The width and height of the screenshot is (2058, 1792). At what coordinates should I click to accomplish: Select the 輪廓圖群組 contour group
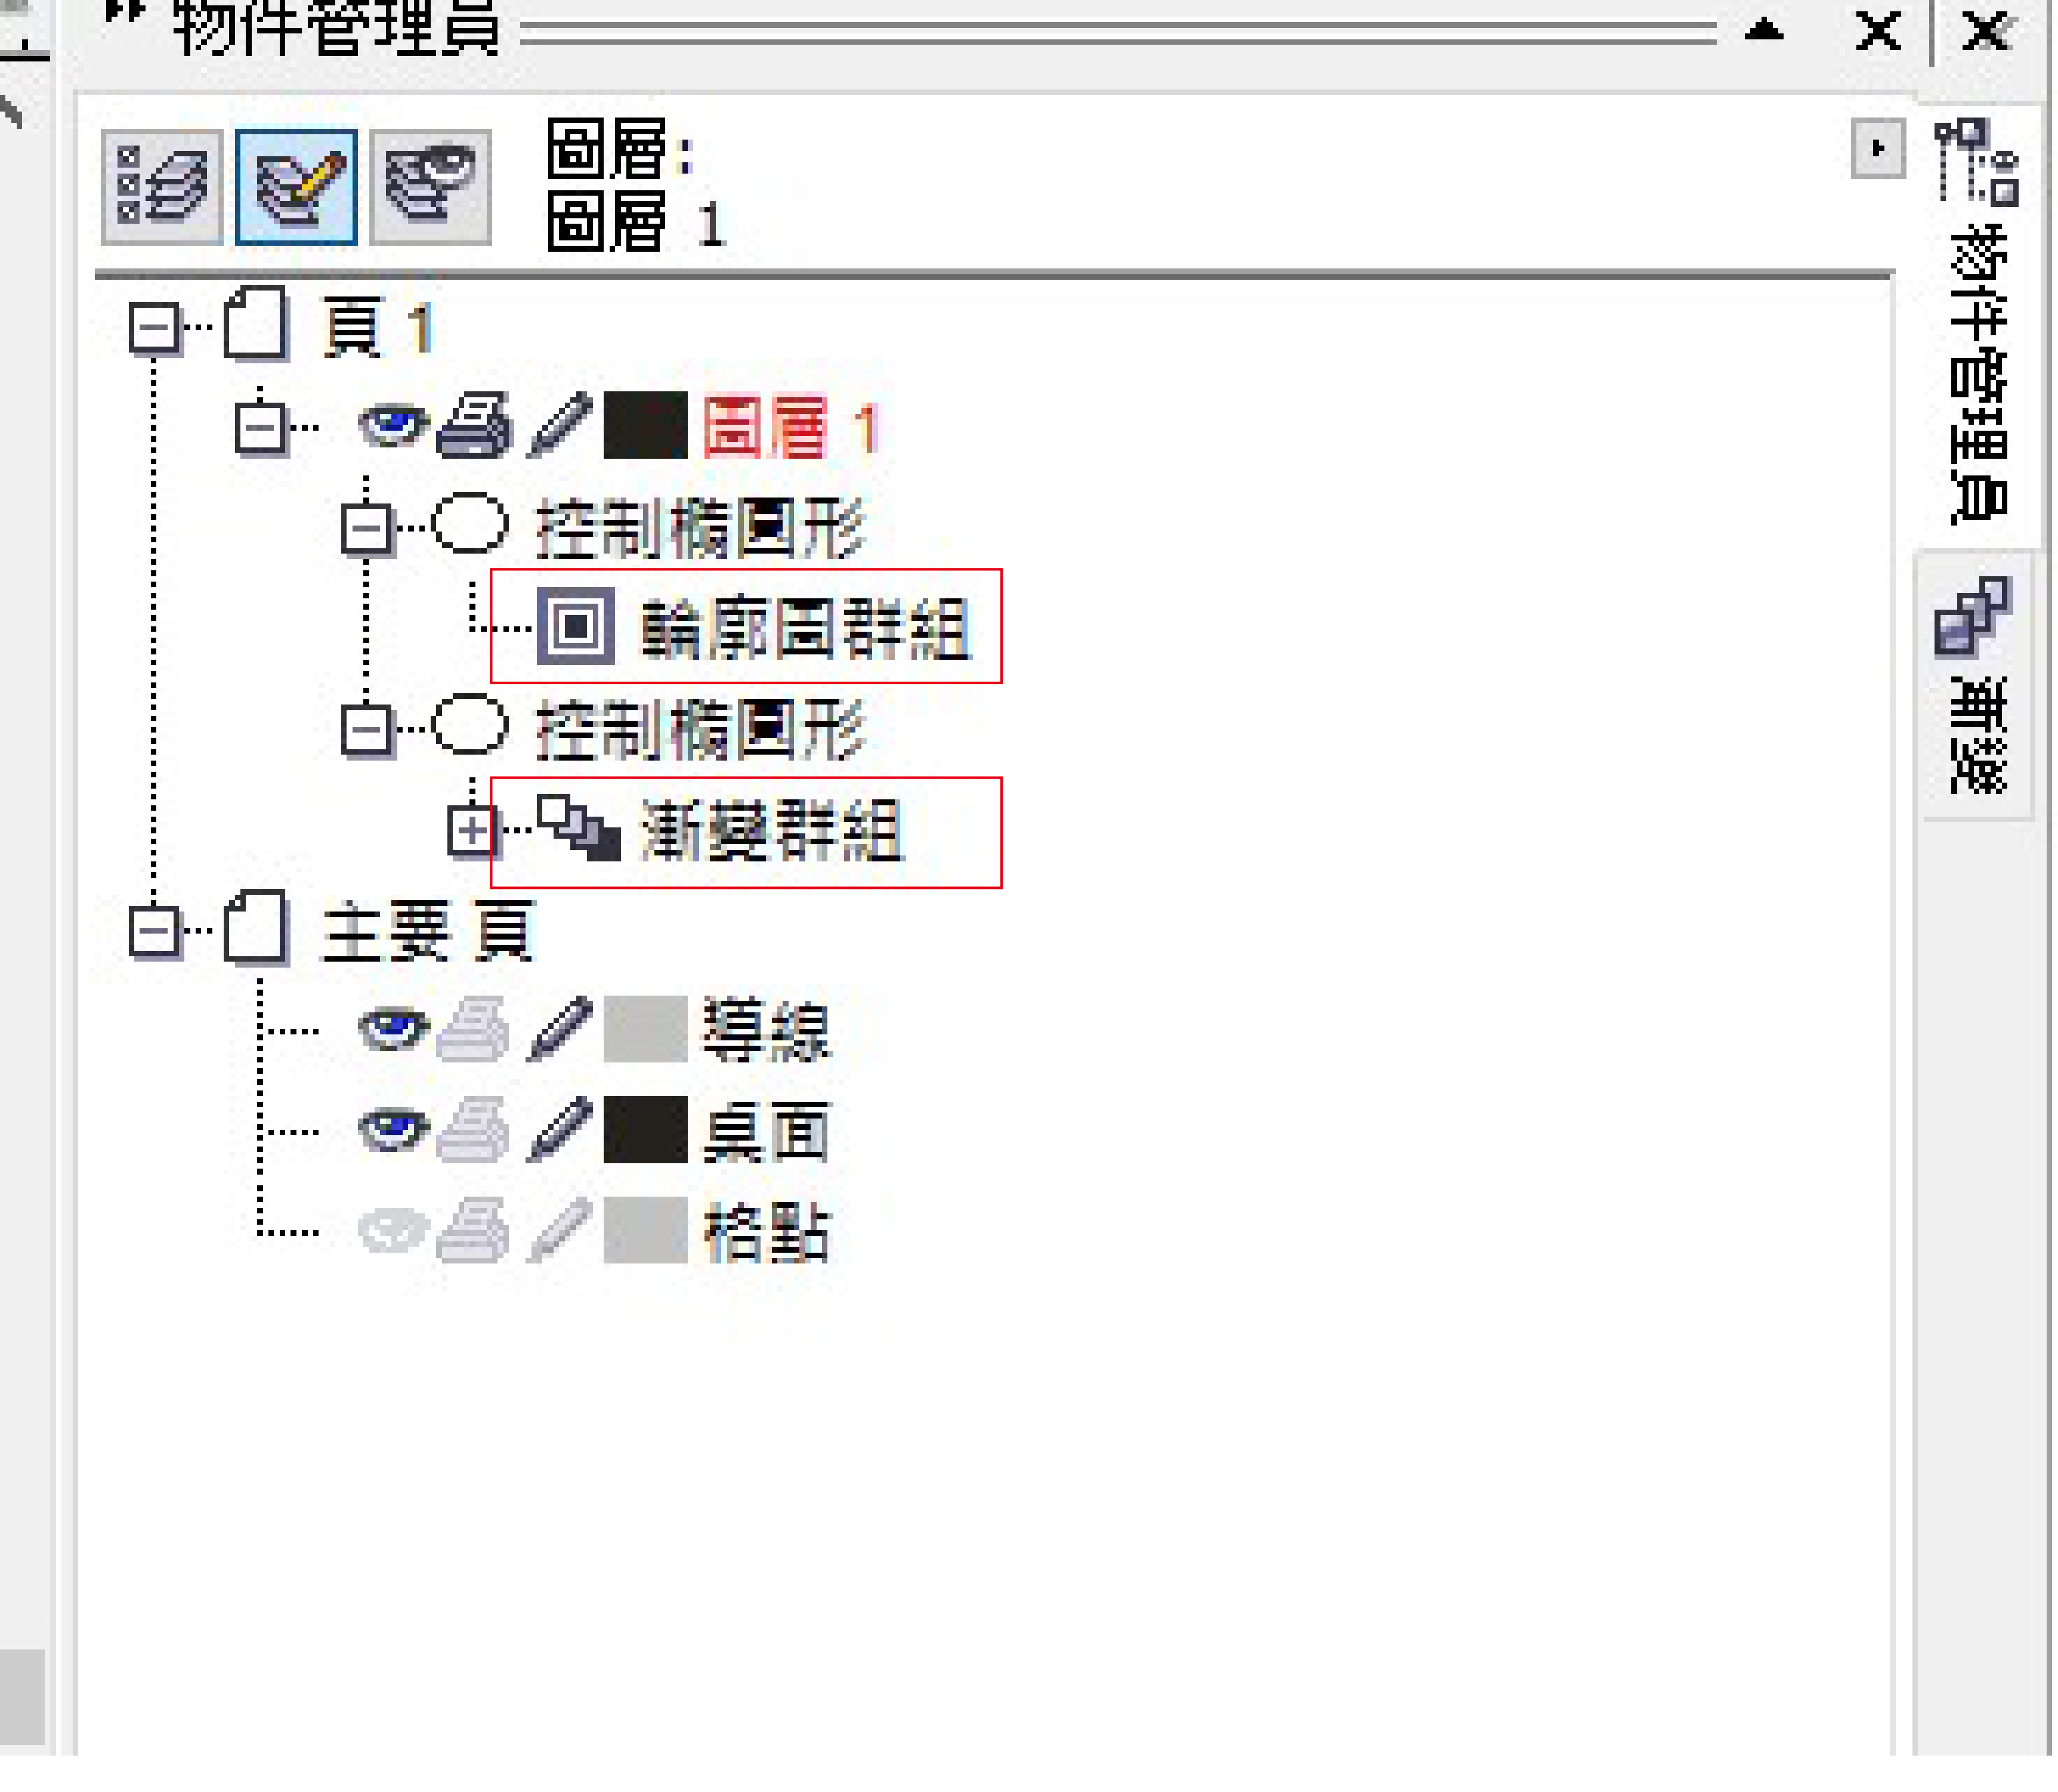[x=806, y=629]
